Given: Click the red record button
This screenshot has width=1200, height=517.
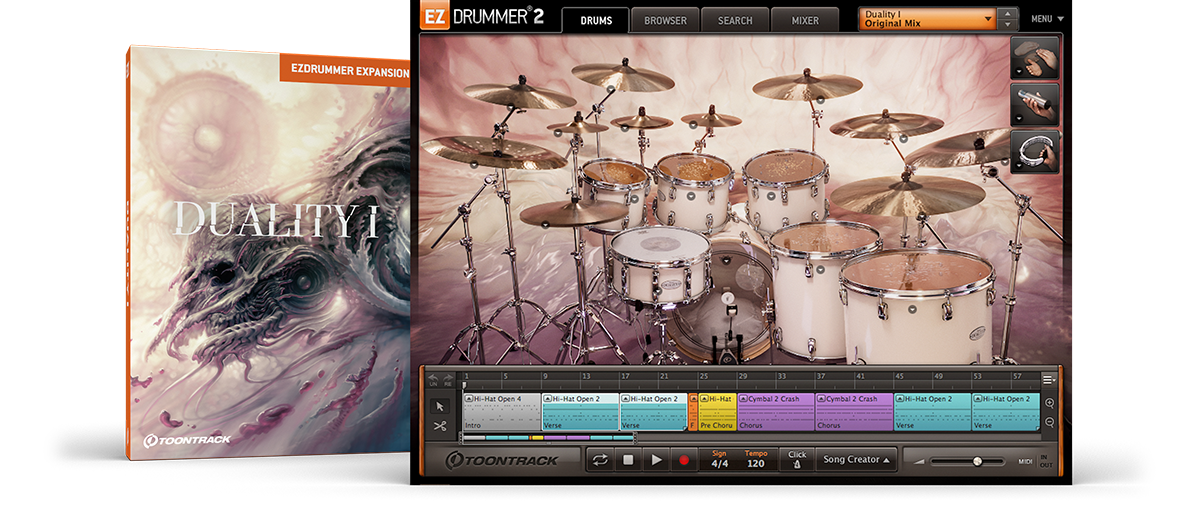Looking at the screenshot, I should point(684,460).
